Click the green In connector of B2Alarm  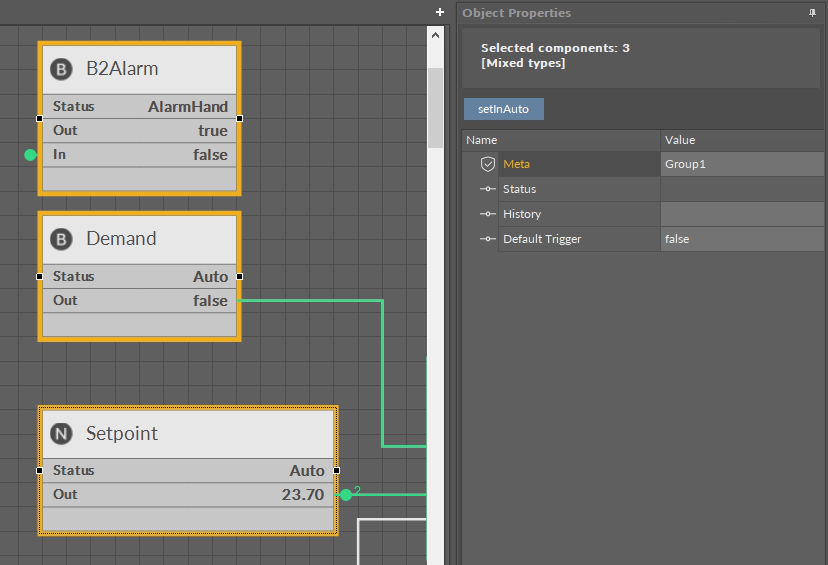[30, 155]
